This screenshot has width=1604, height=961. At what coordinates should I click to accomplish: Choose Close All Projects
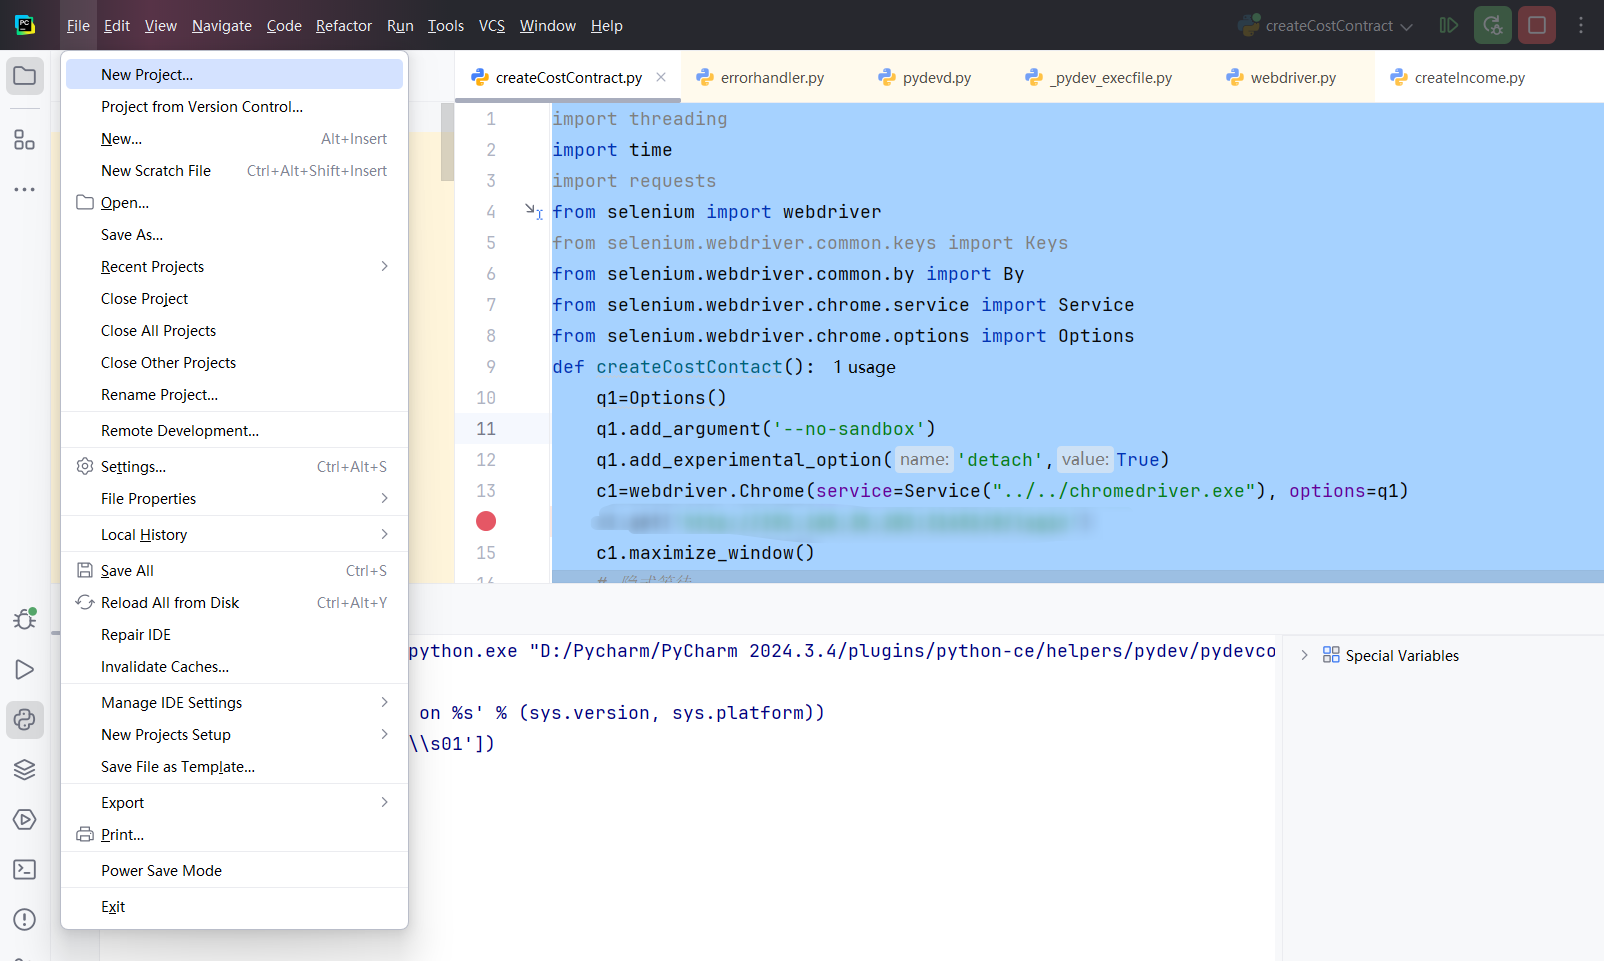[234, 330]
